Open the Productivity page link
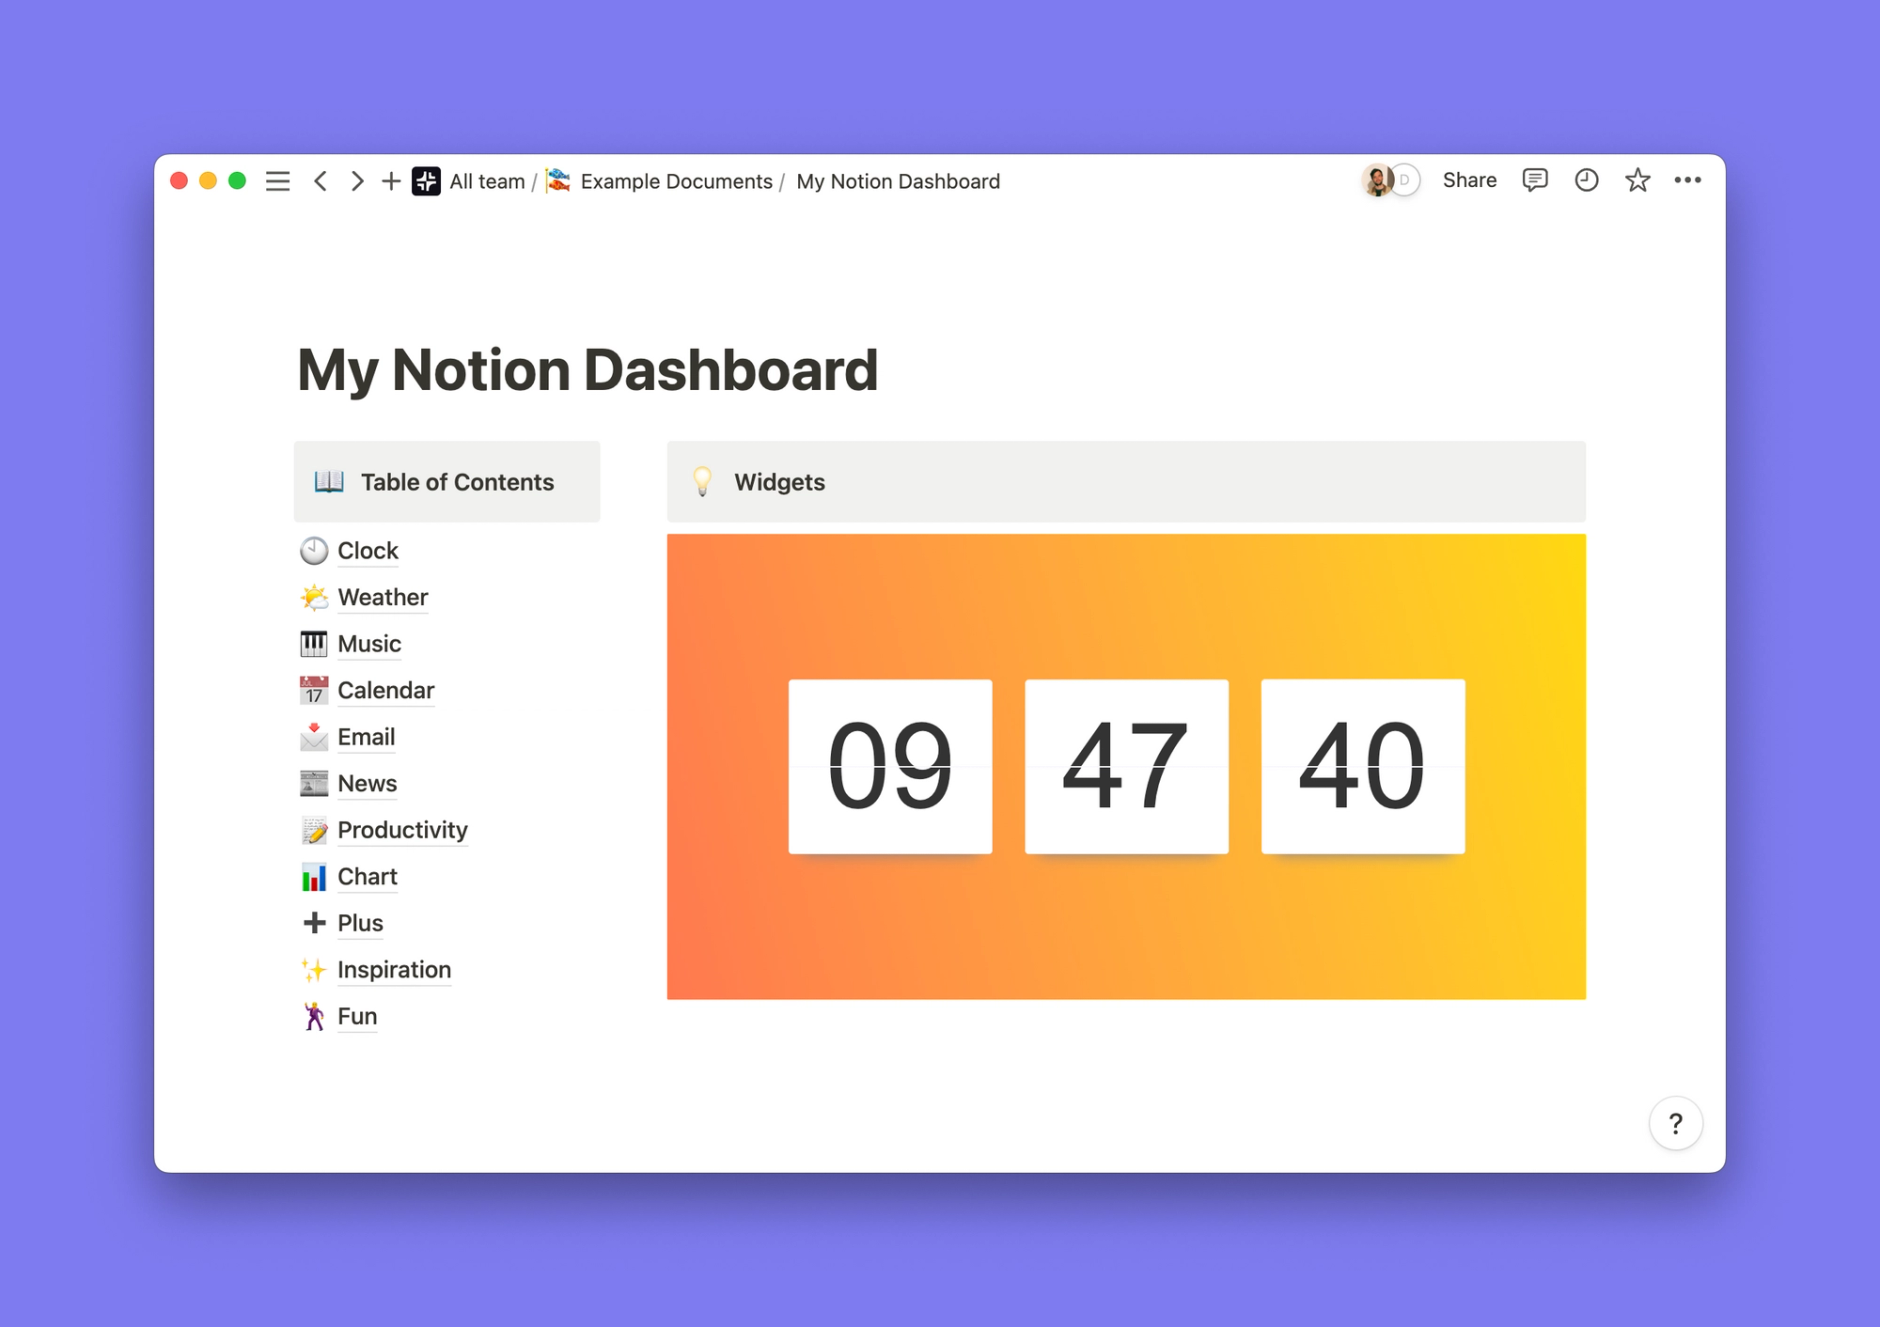Image resolution: width=1880 pixels, height=1327 pixels. [403, 830]
